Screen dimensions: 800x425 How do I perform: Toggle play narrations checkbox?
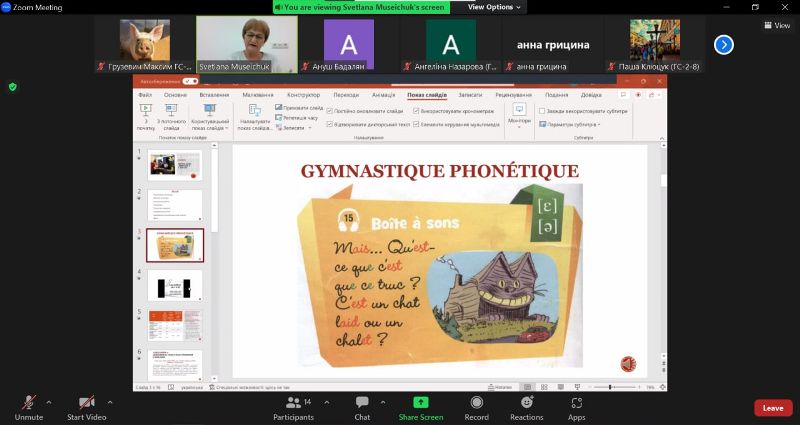pyautogui.click(x=330, y=124)
